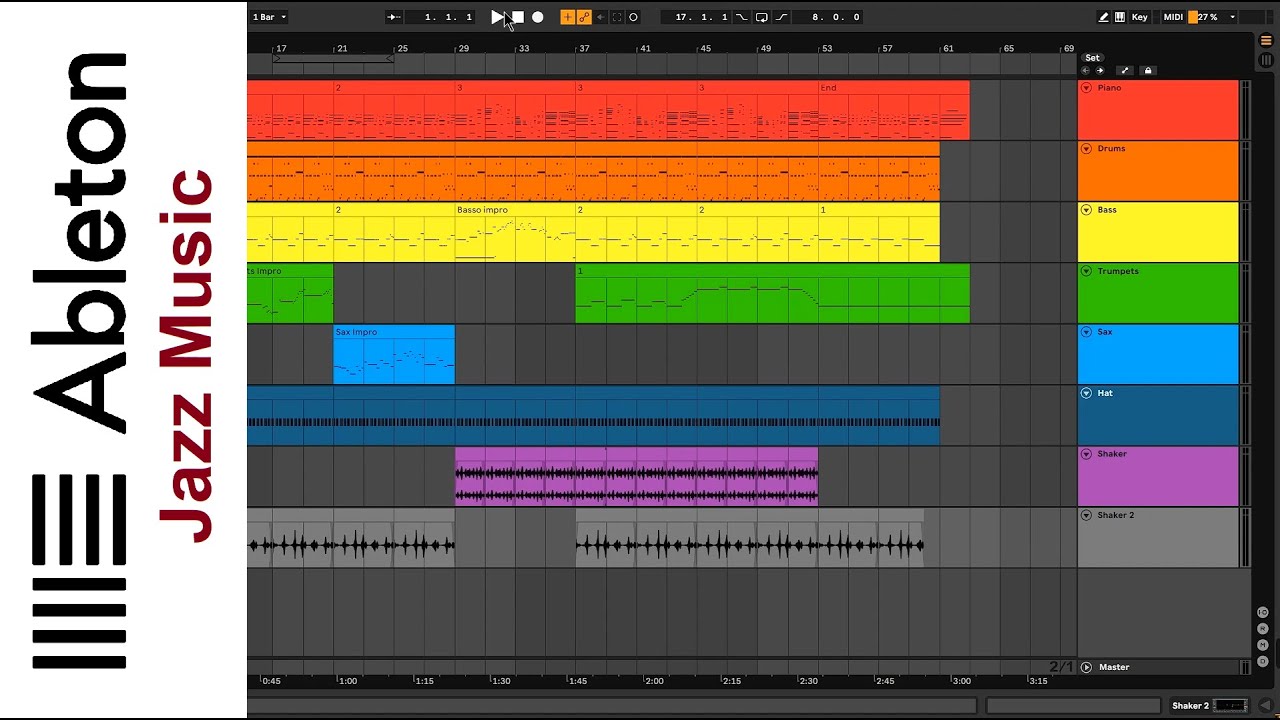
Task: Select the Sax Impro clip
Action: click(394, 354)
